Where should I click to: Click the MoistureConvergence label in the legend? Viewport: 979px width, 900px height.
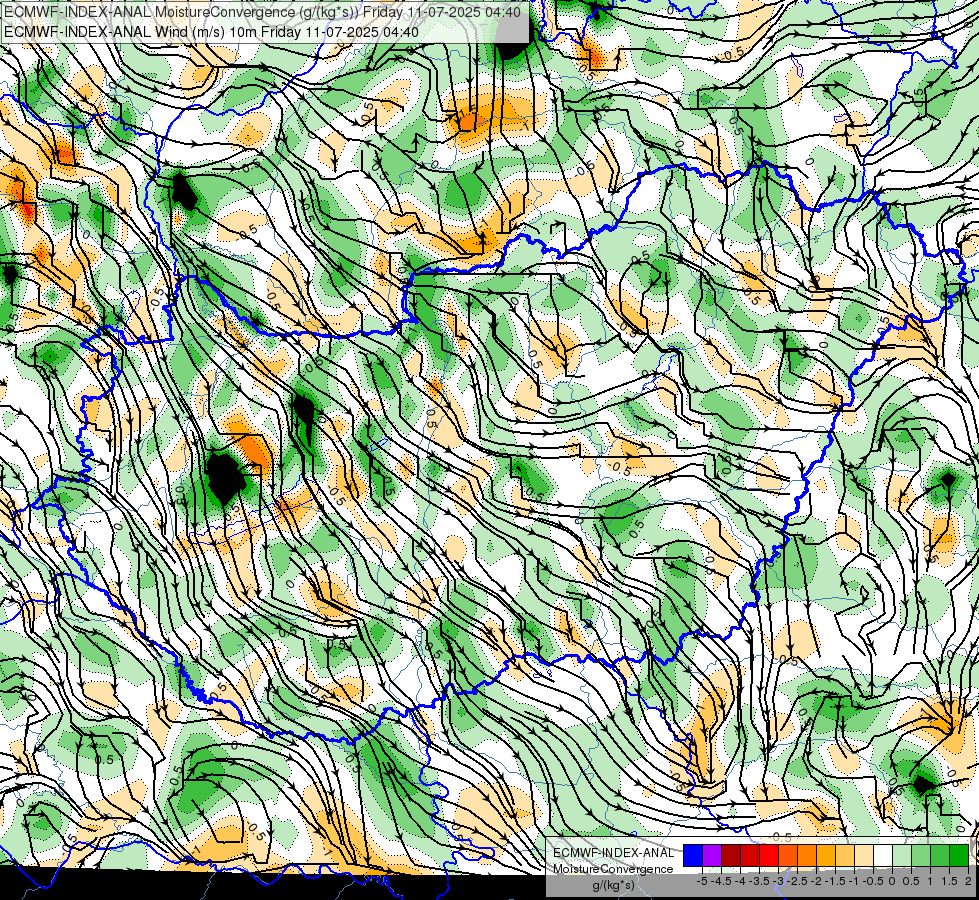pyautogui.click(x=613, y=869)
